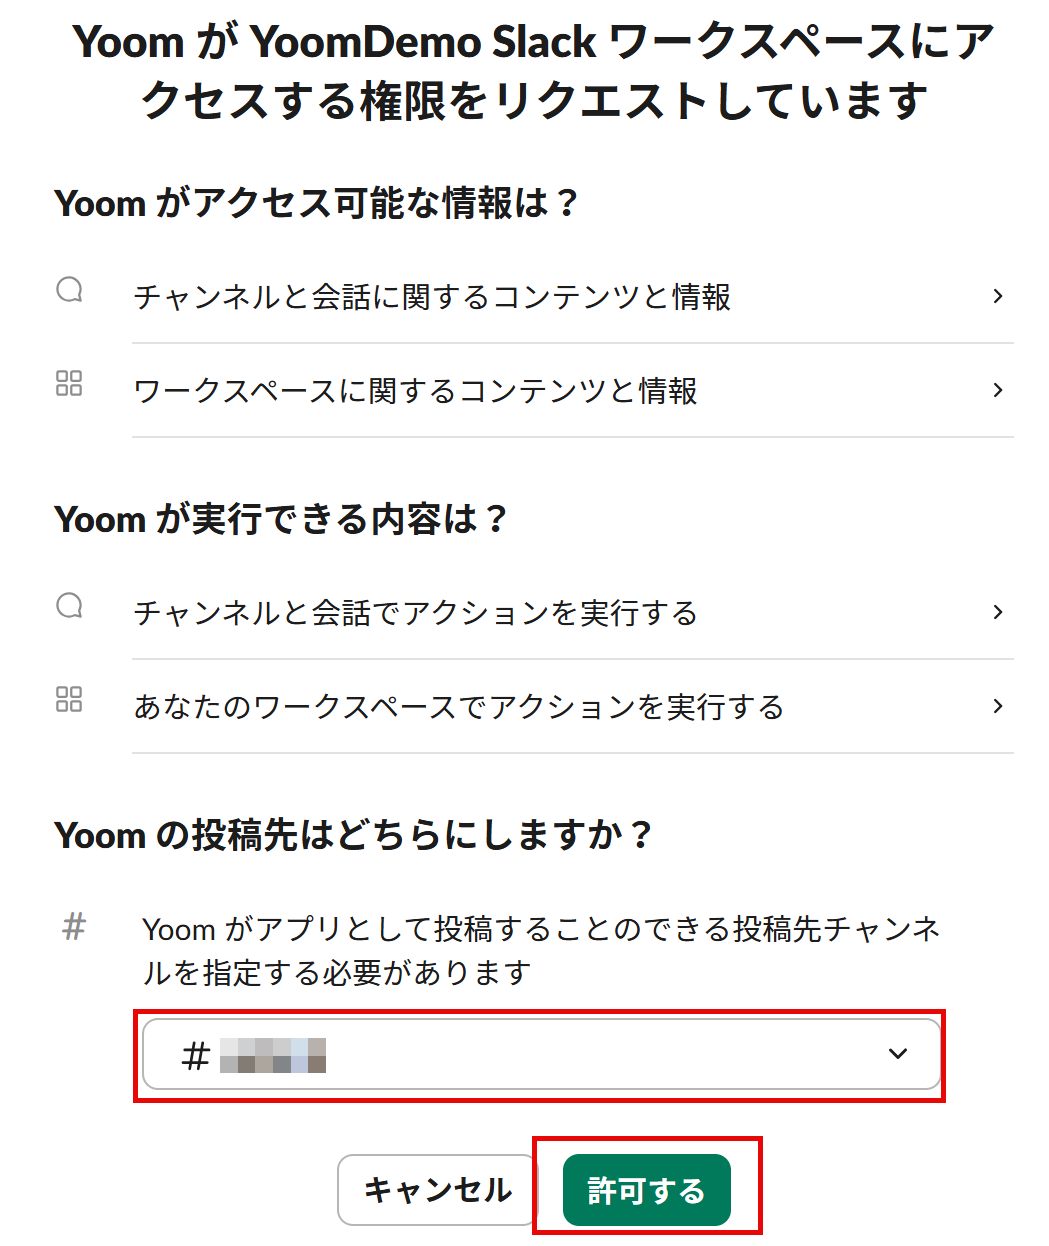
Task: Click the speech bubble icon beside チャンネルと会話でアクションを実行する
Action: coord(69,606)
